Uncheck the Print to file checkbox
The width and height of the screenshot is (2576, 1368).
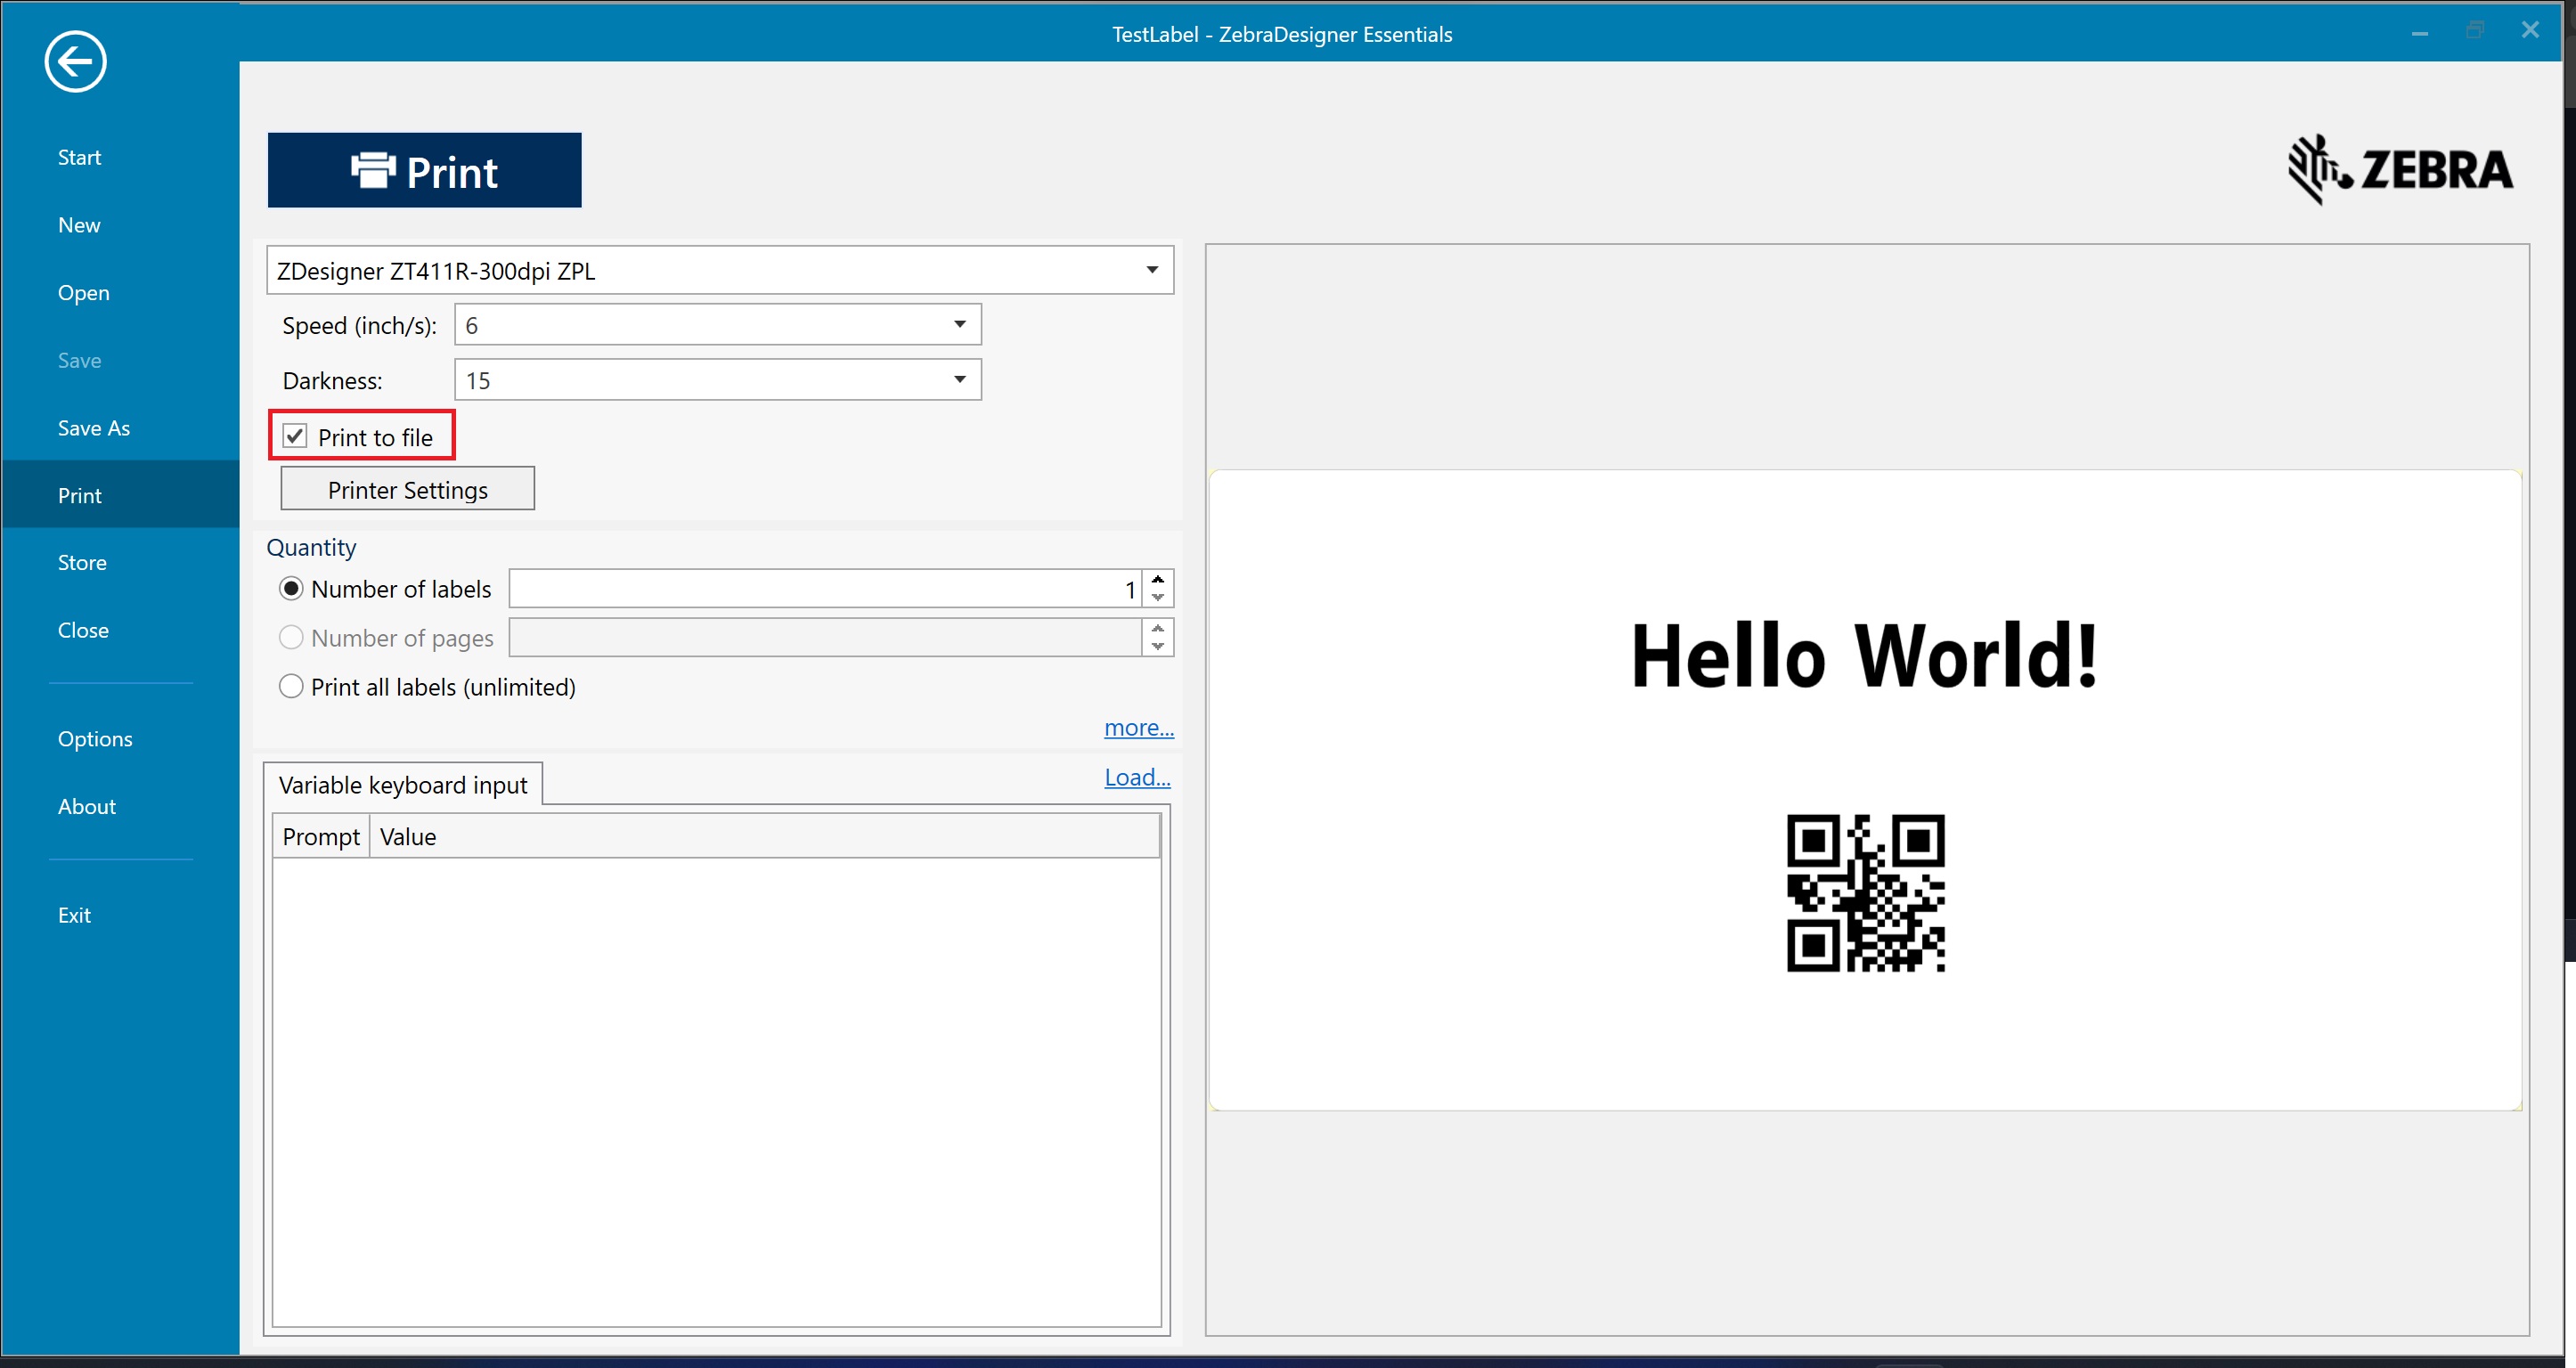click(295, 437)
